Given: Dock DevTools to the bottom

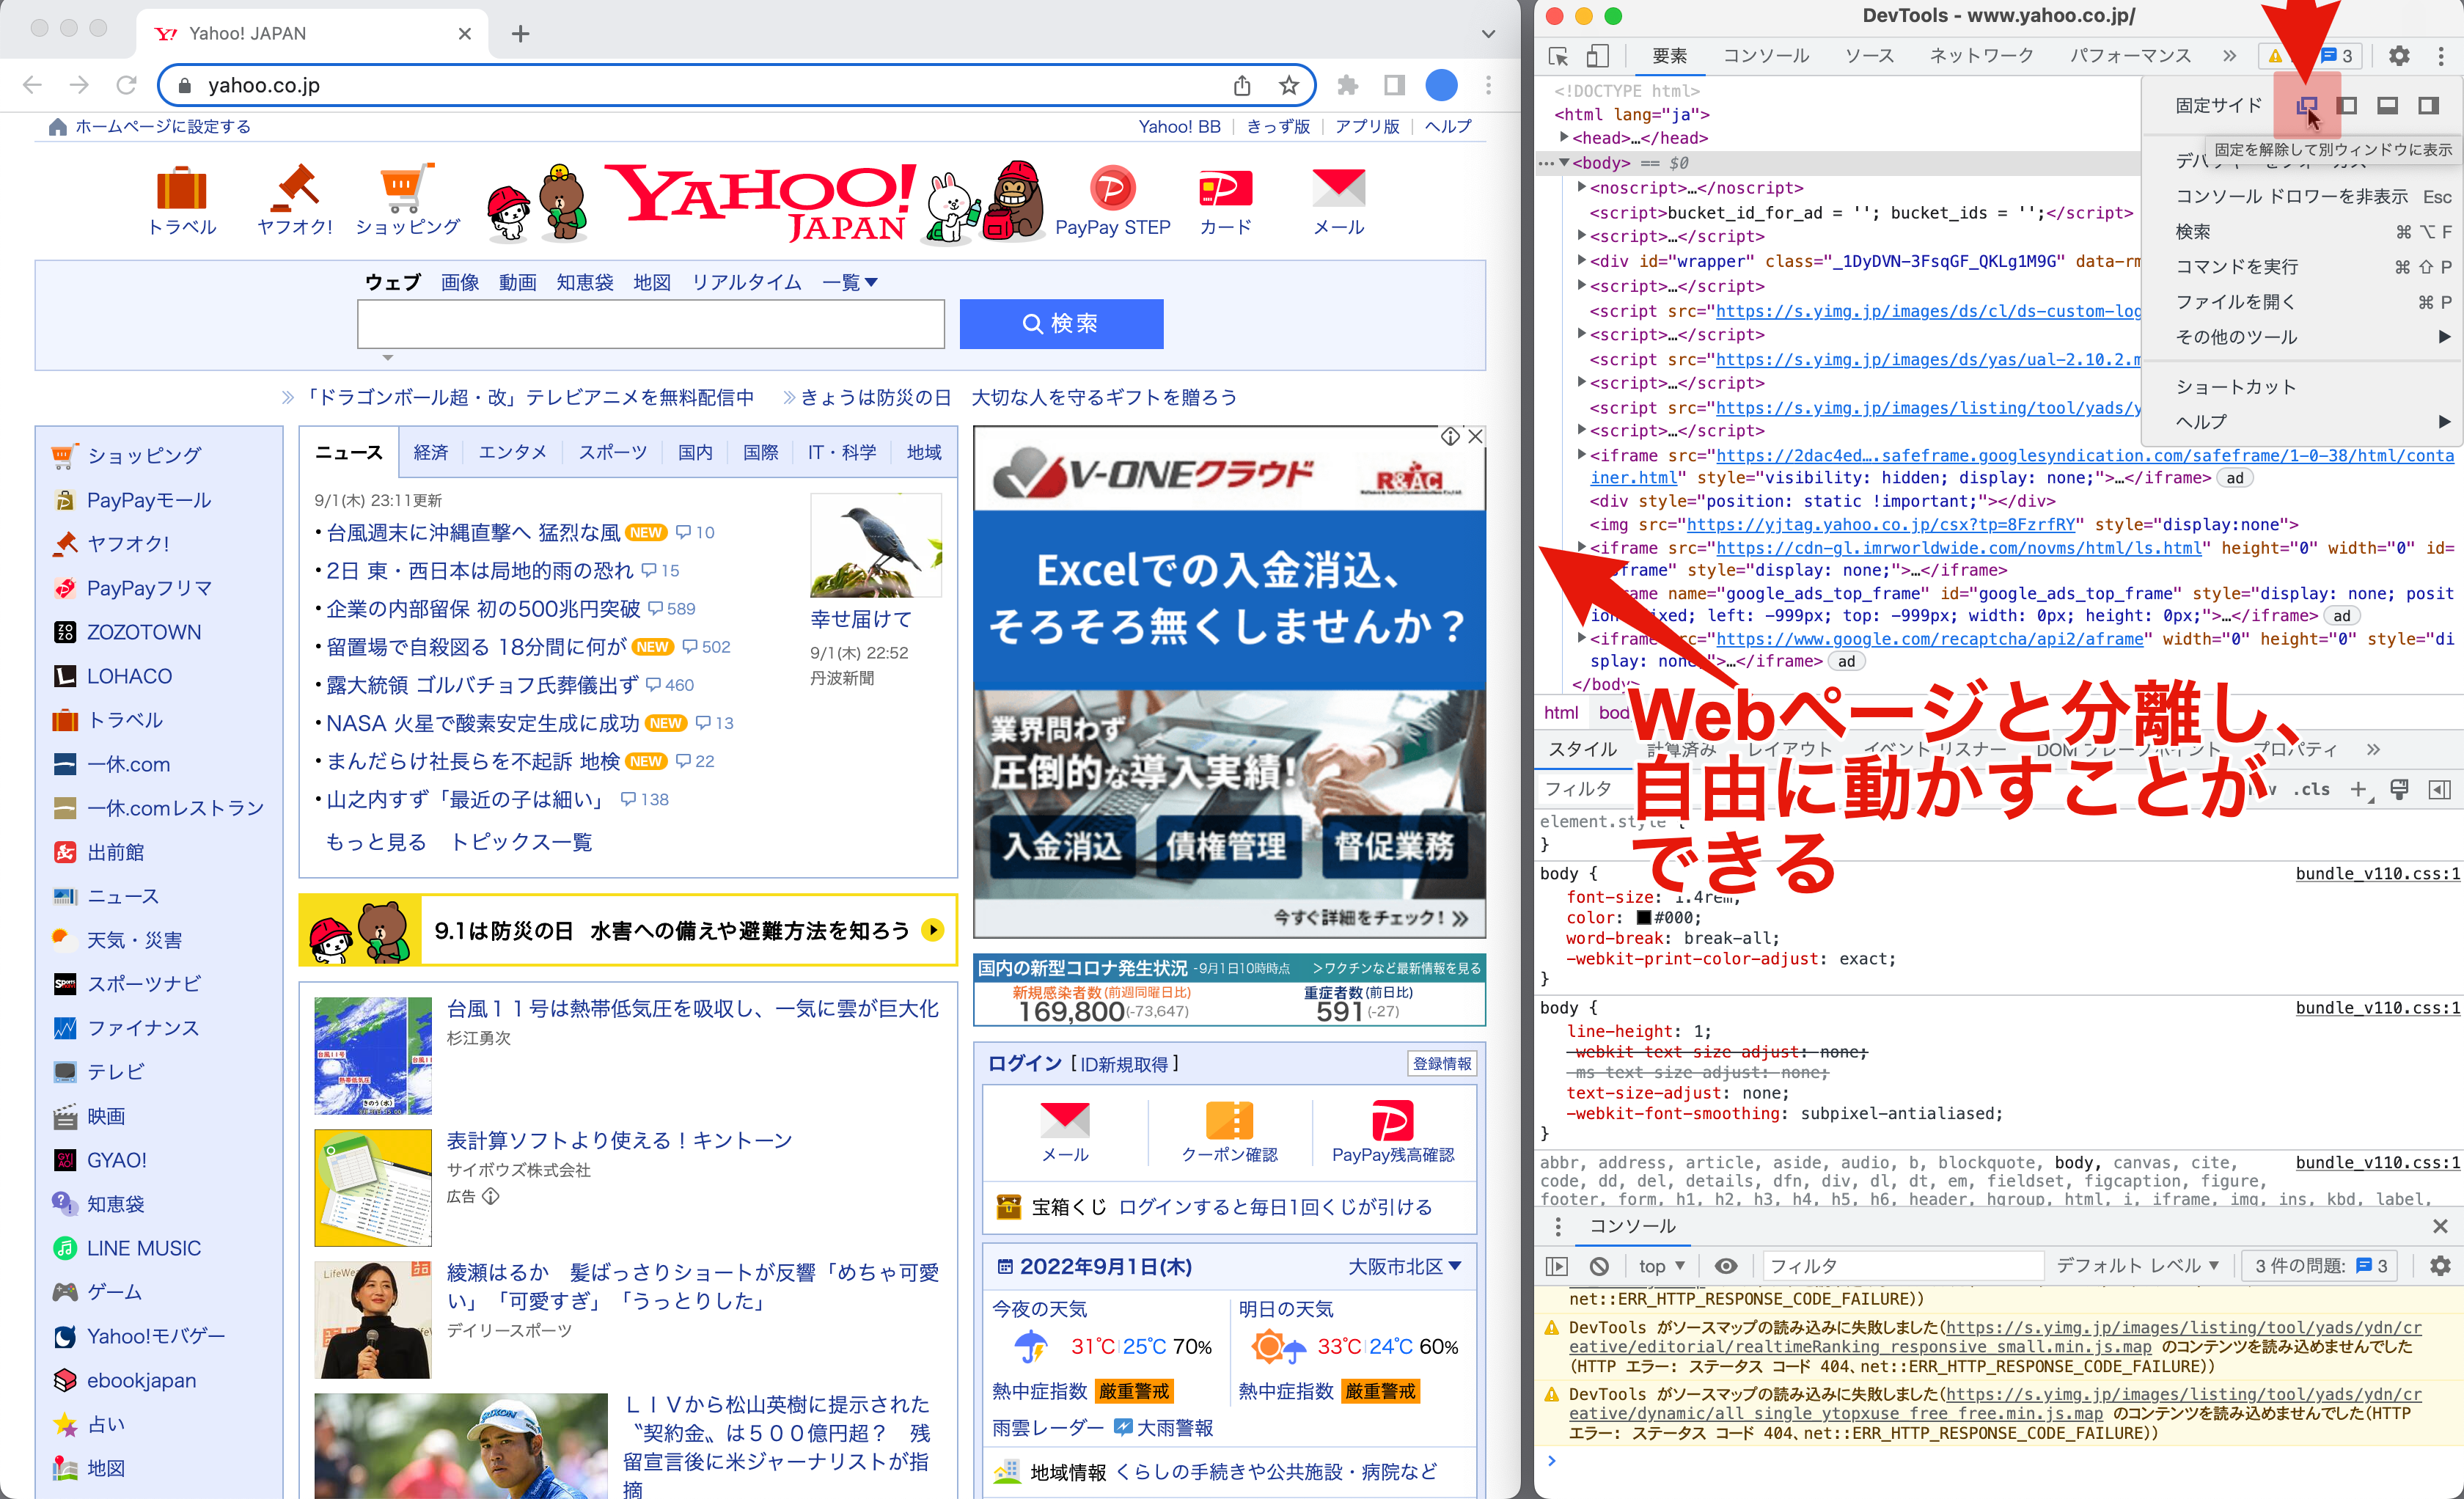Looking at the screenshot, I should 2387,105.
